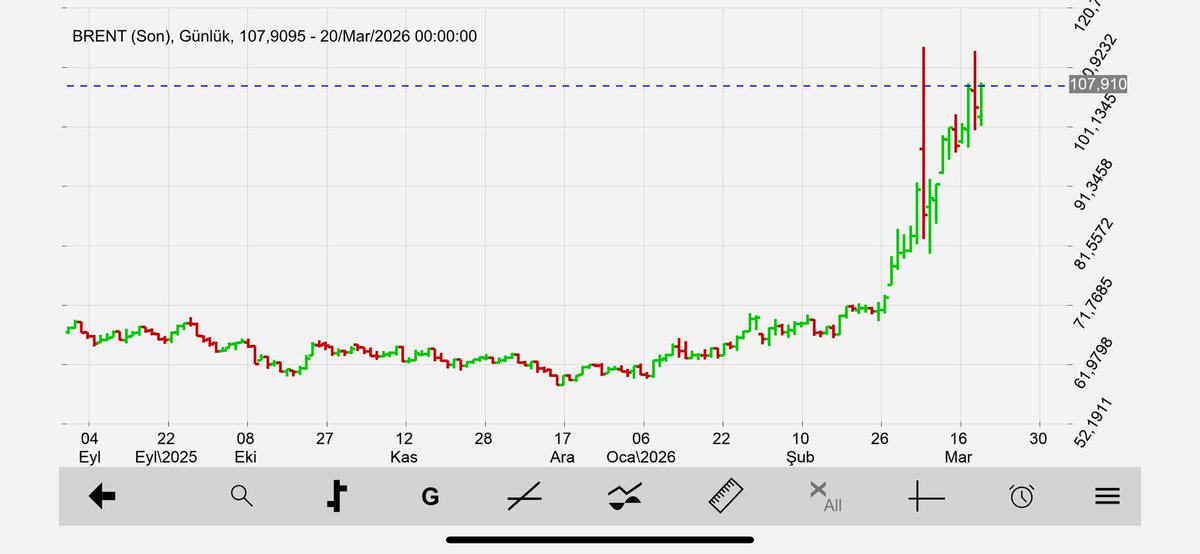This screenshot has width=1200, height=554.
Task: Tap the Eyl\2025 date label
Action: click(166, 457)
